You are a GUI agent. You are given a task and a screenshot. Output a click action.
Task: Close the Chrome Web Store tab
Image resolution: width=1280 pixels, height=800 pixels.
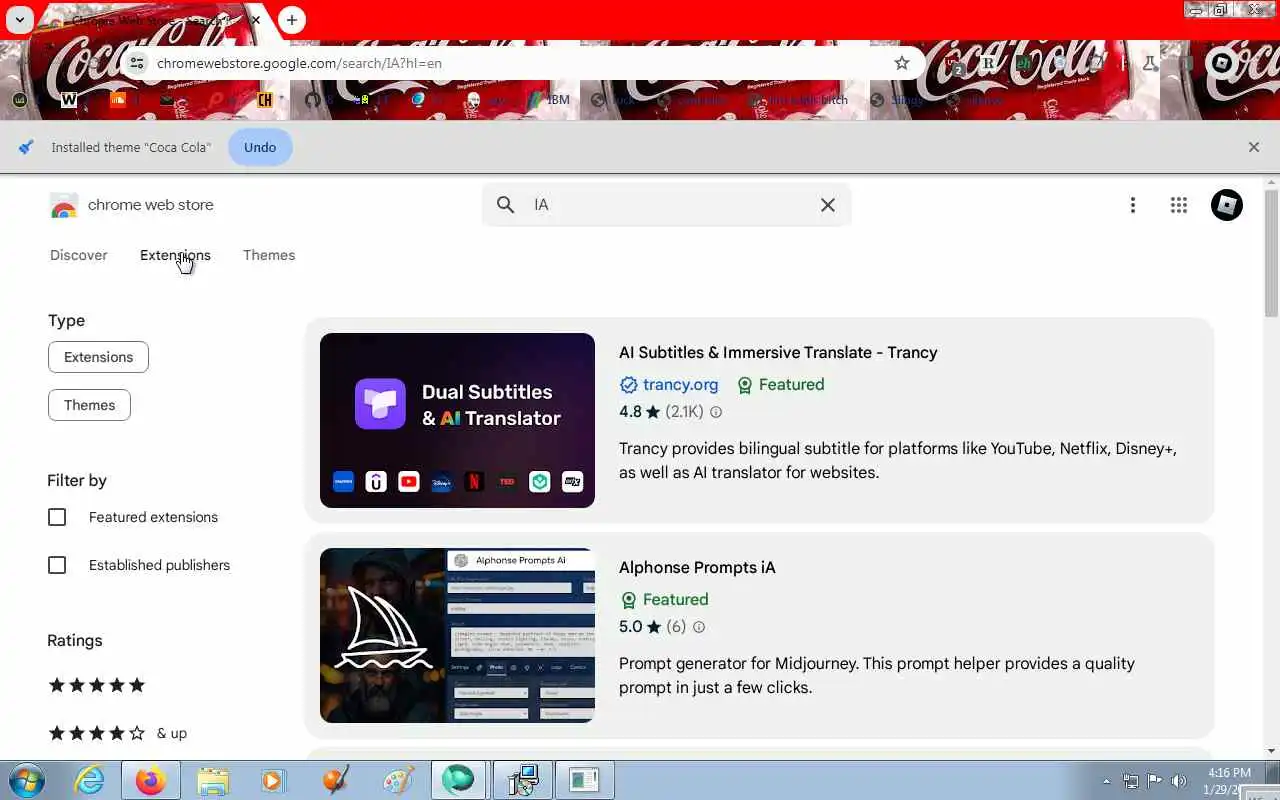point(256,20)
